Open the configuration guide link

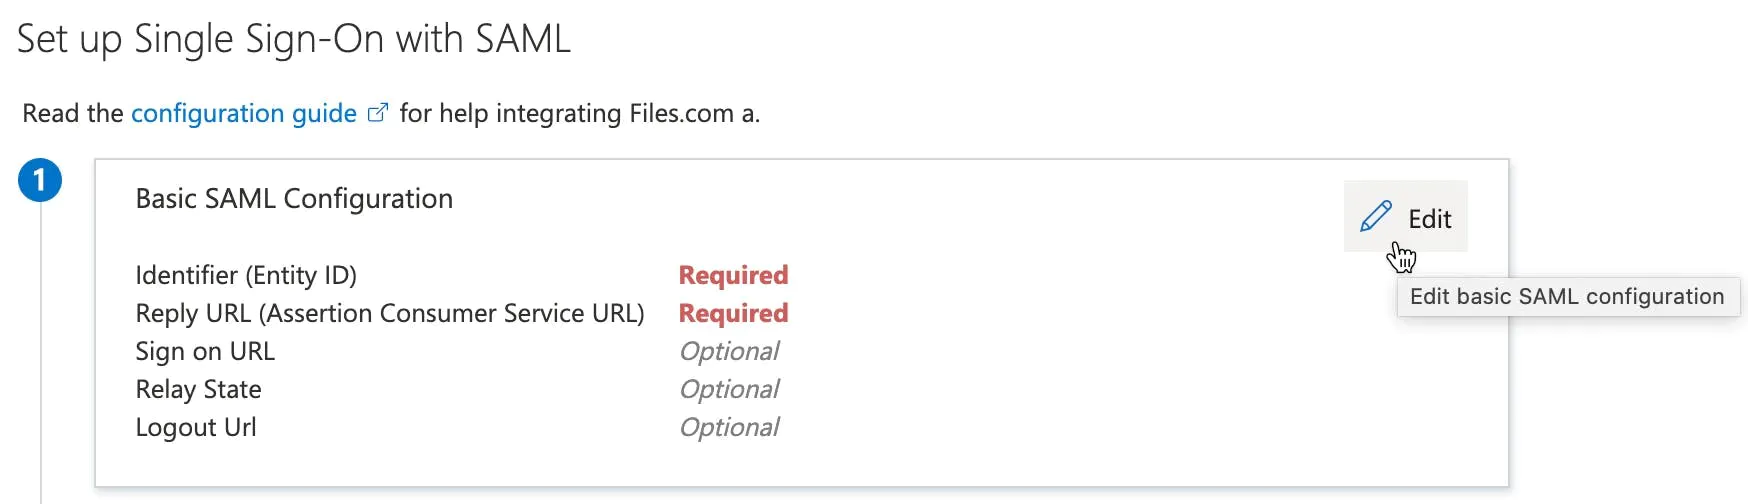click(244, 113)
